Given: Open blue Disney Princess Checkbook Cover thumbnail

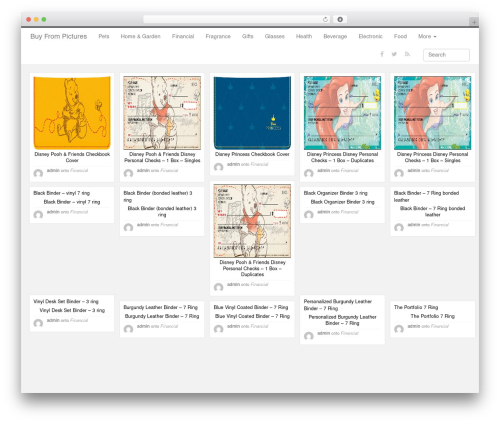Looking at the screenshot, I should tap(252, 113).
